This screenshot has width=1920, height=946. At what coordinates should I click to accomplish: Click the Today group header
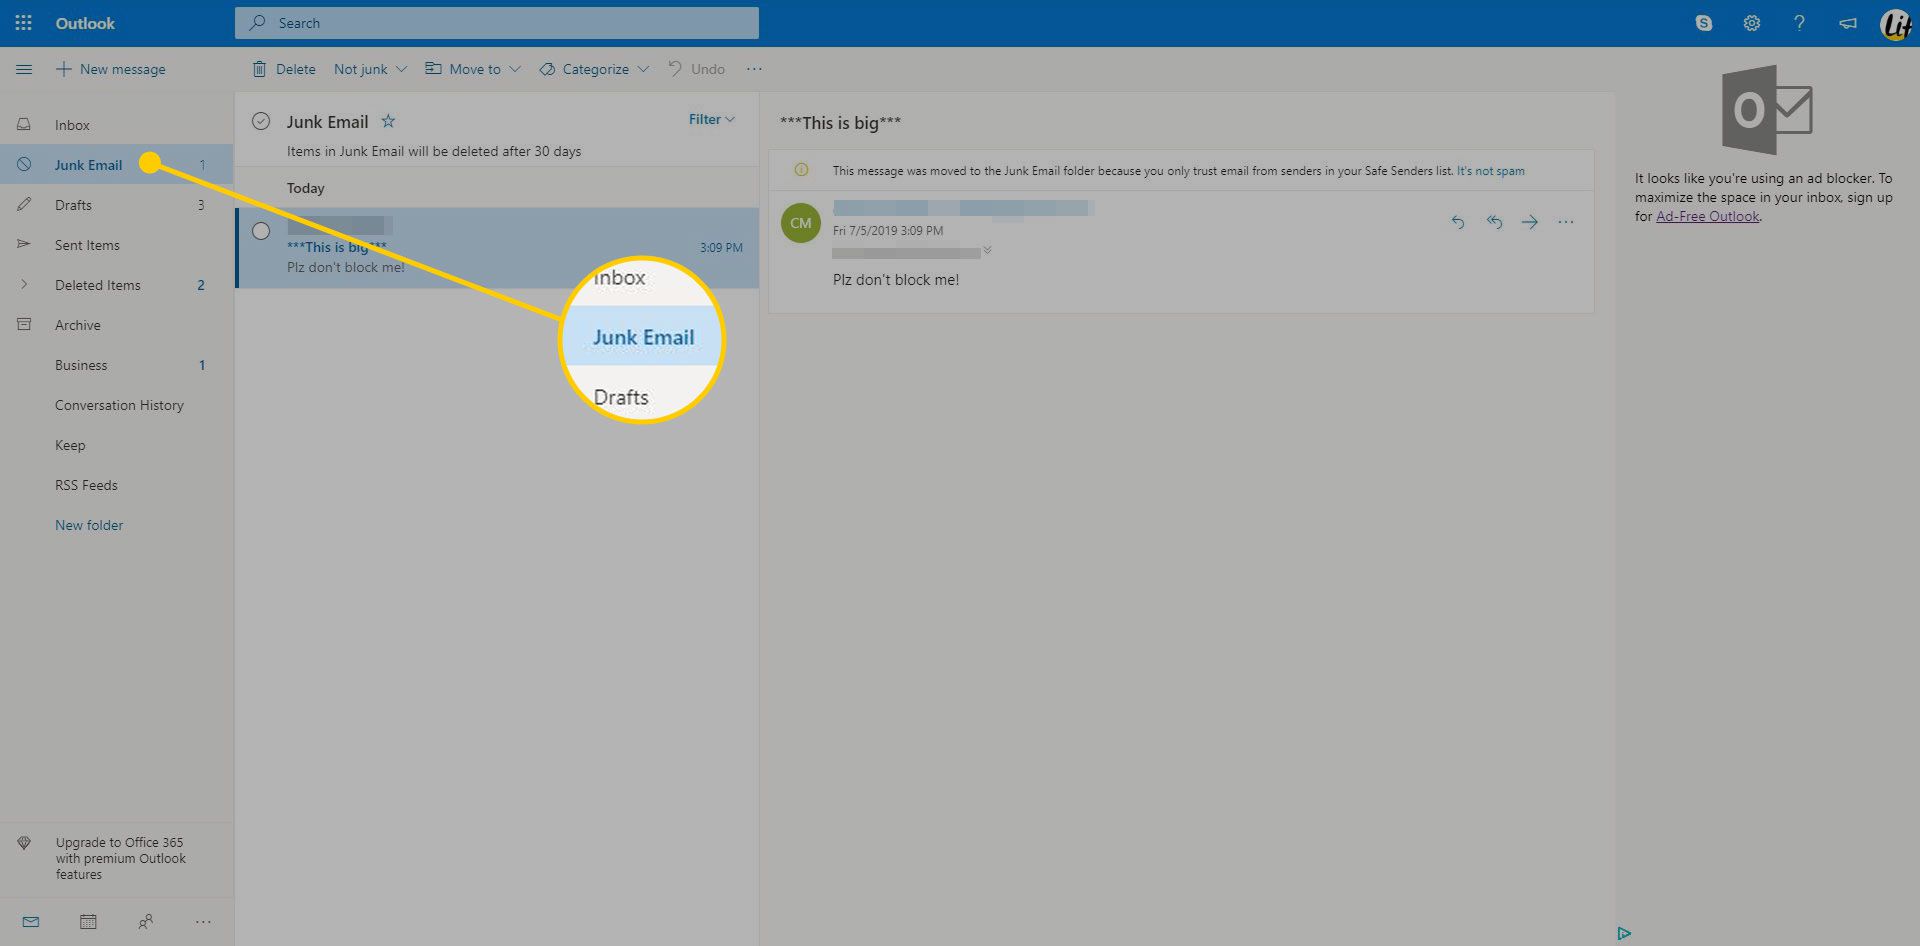[305, 188]
